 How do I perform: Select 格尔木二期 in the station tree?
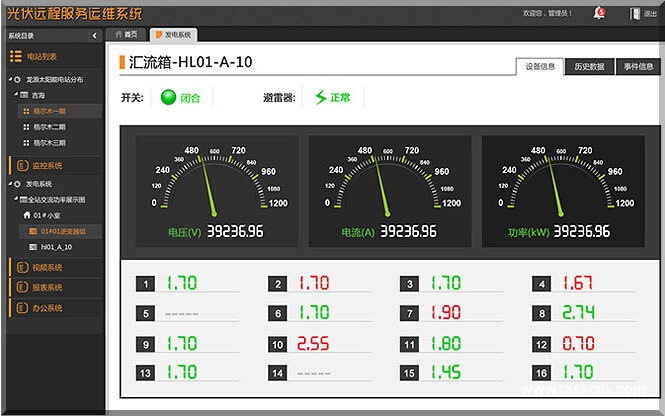[x=50, y=127]
